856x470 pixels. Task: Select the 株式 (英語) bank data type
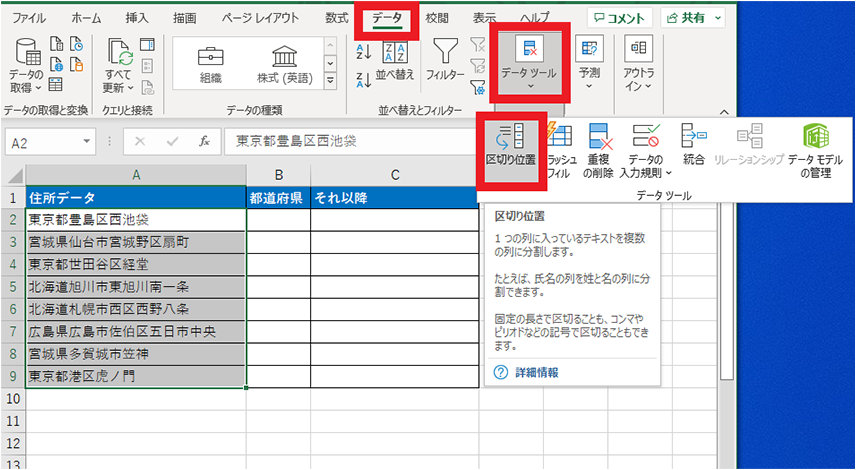(x=284, y=64)
